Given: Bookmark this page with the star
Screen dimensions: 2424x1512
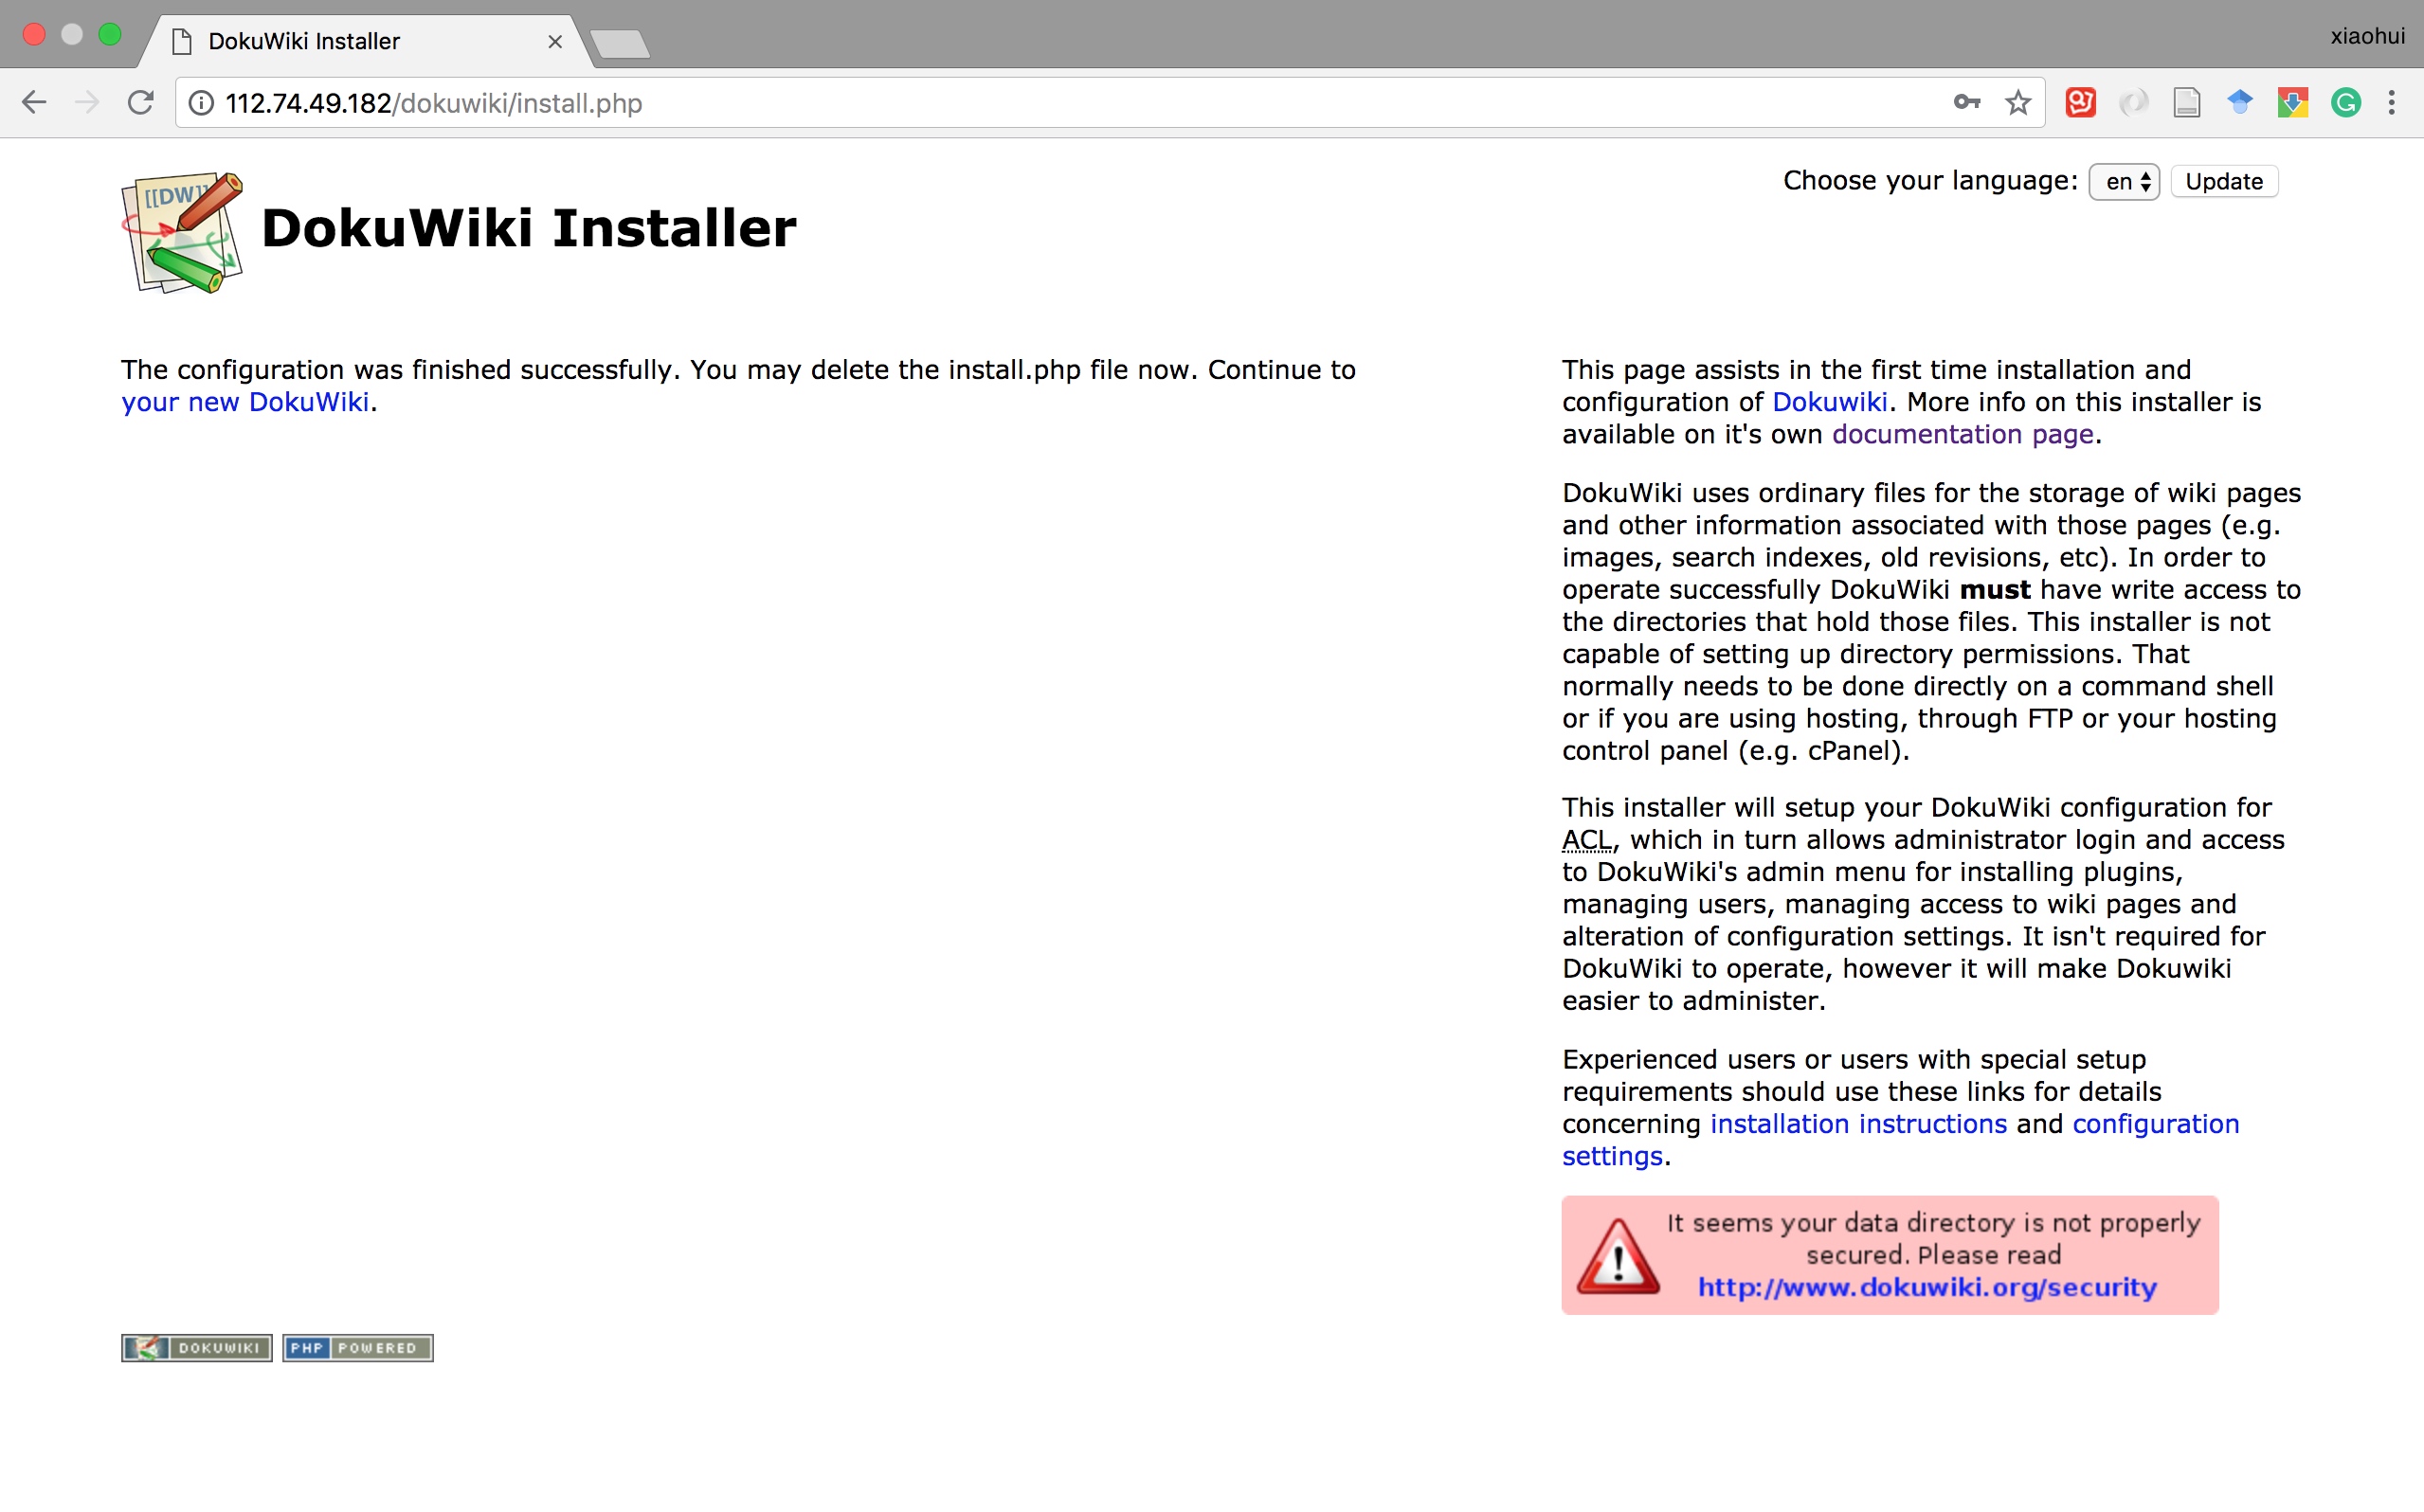Looking at the screenshot, I should pyautogui.click(x=2018, y=103).
